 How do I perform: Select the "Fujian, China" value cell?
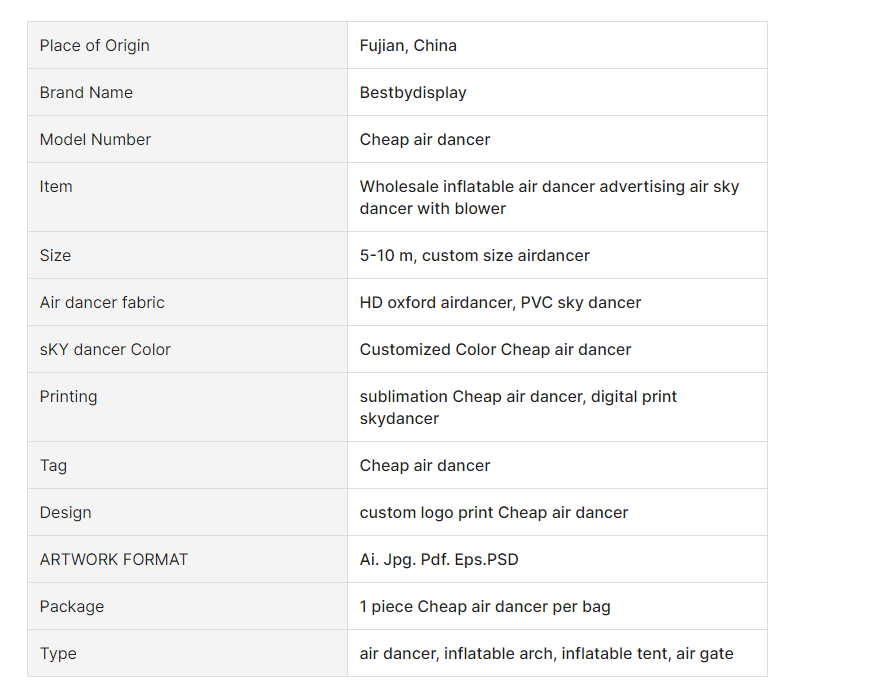tap(408, 45)
